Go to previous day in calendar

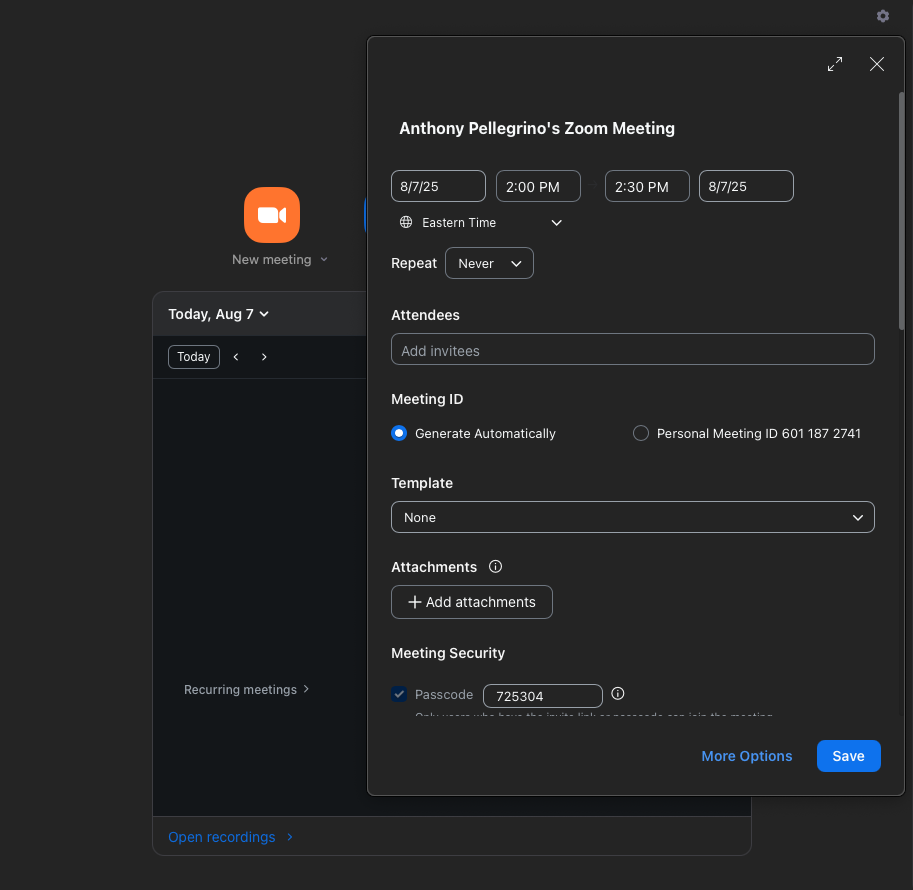(x=236, y=357)
